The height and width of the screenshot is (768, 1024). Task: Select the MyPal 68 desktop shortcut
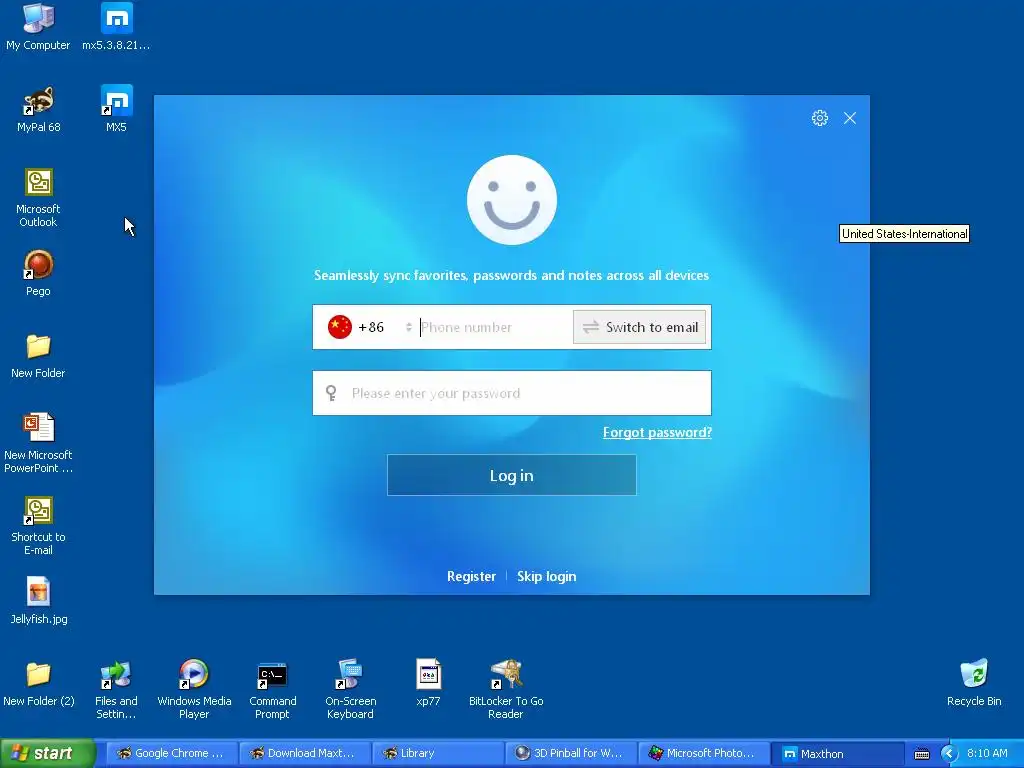point(39,109)
